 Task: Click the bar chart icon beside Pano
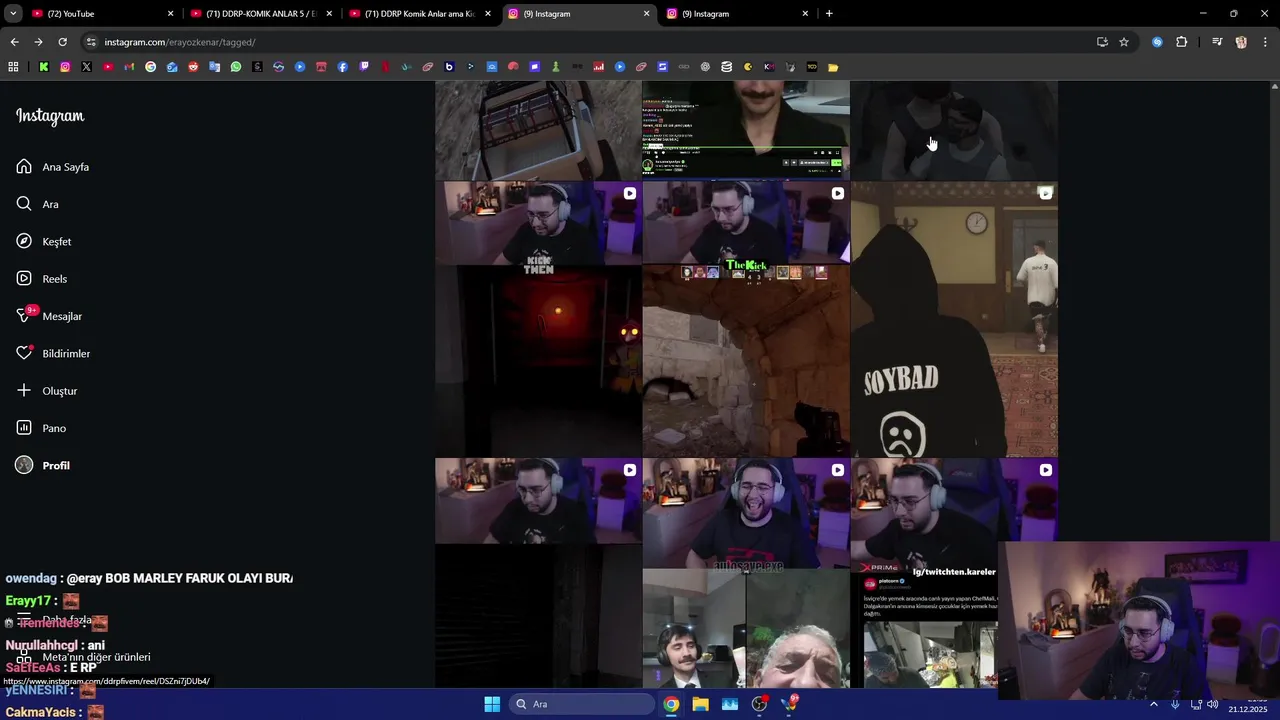pos(24,428)
